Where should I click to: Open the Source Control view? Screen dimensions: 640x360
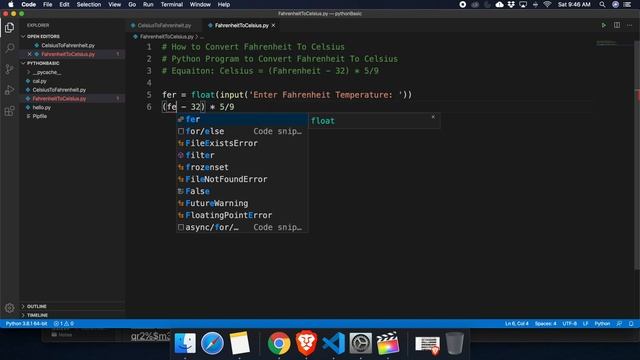click(9, 69)
